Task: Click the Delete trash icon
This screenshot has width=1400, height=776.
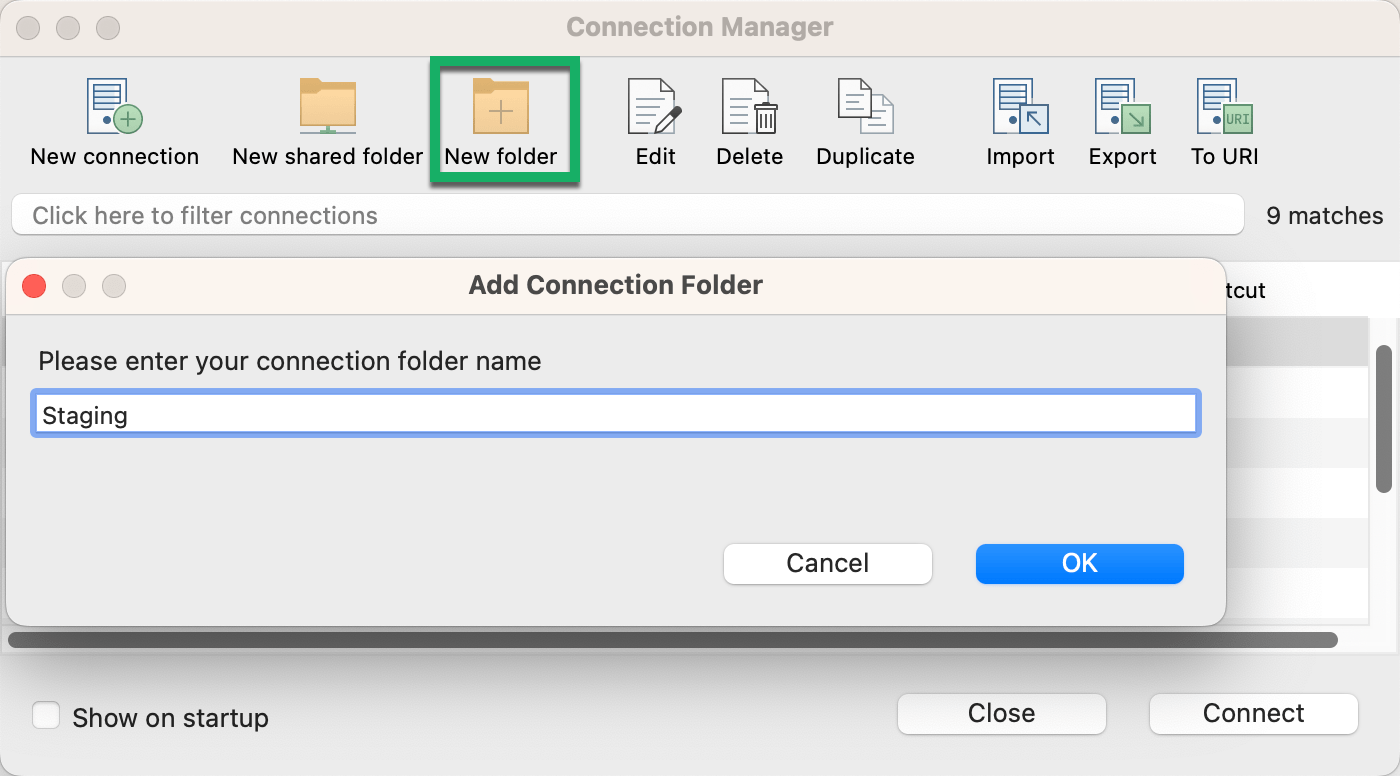Action: [x=749, y=108]
